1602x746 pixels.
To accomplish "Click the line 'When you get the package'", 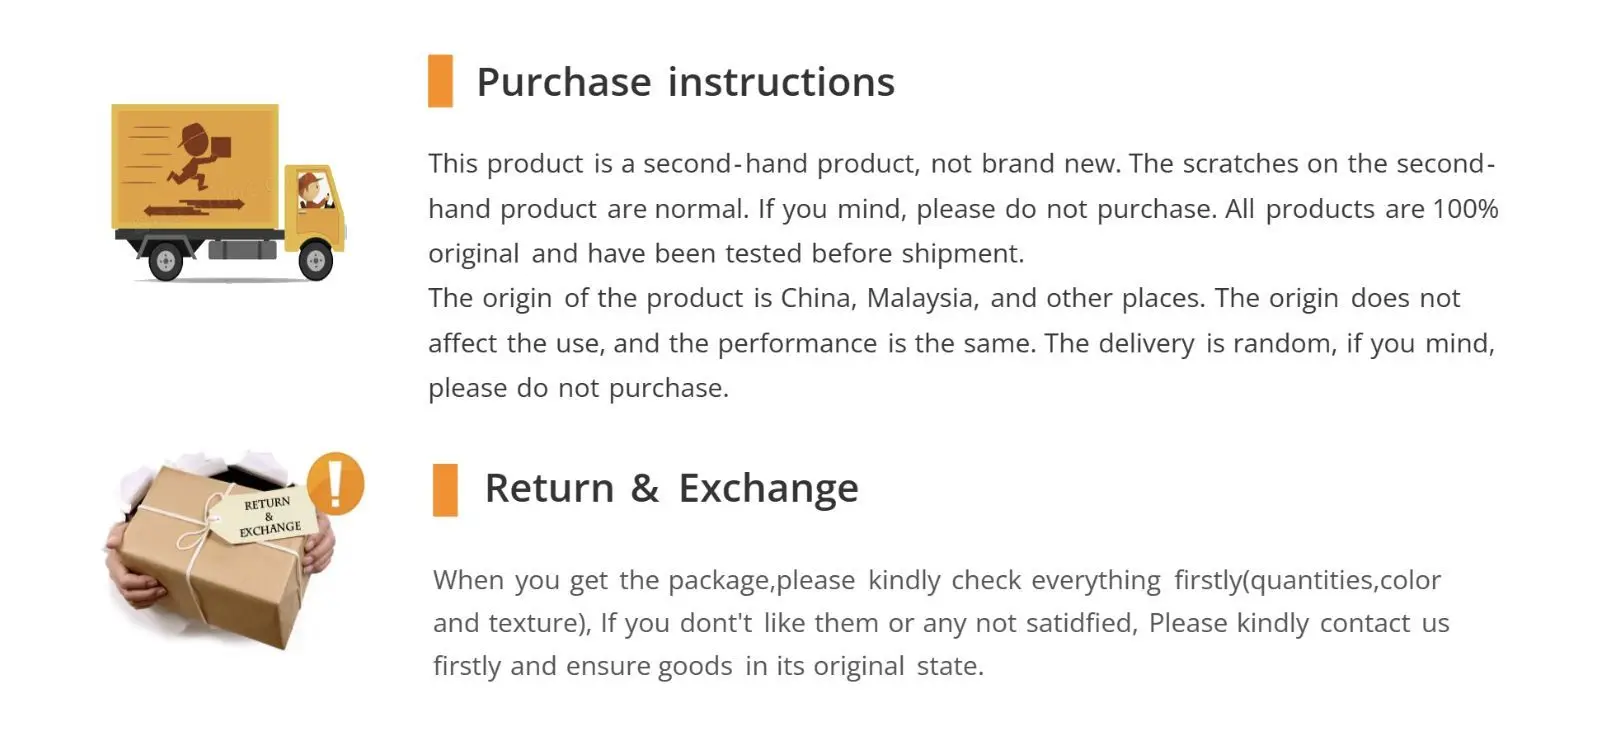I will [937, 580].
